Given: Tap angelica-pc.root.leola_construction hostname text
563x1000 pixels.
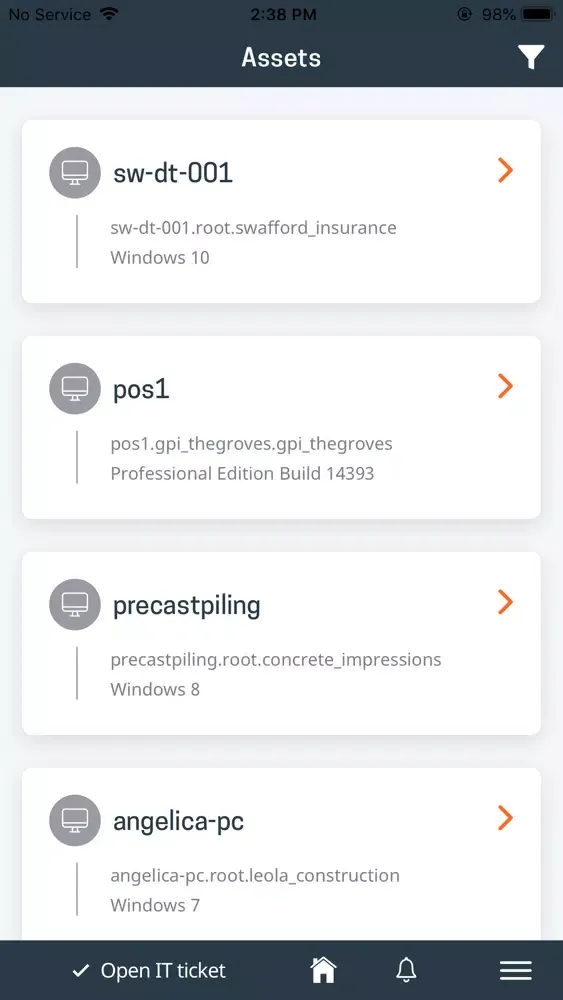Looking at the screenshot, I should pos(255,876).
